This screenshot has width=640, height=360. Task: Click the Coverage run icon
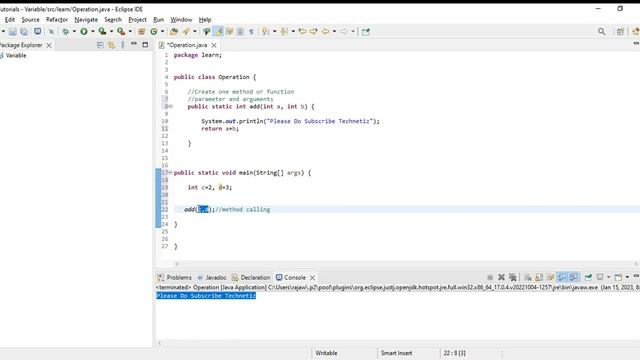click(102, 31)
